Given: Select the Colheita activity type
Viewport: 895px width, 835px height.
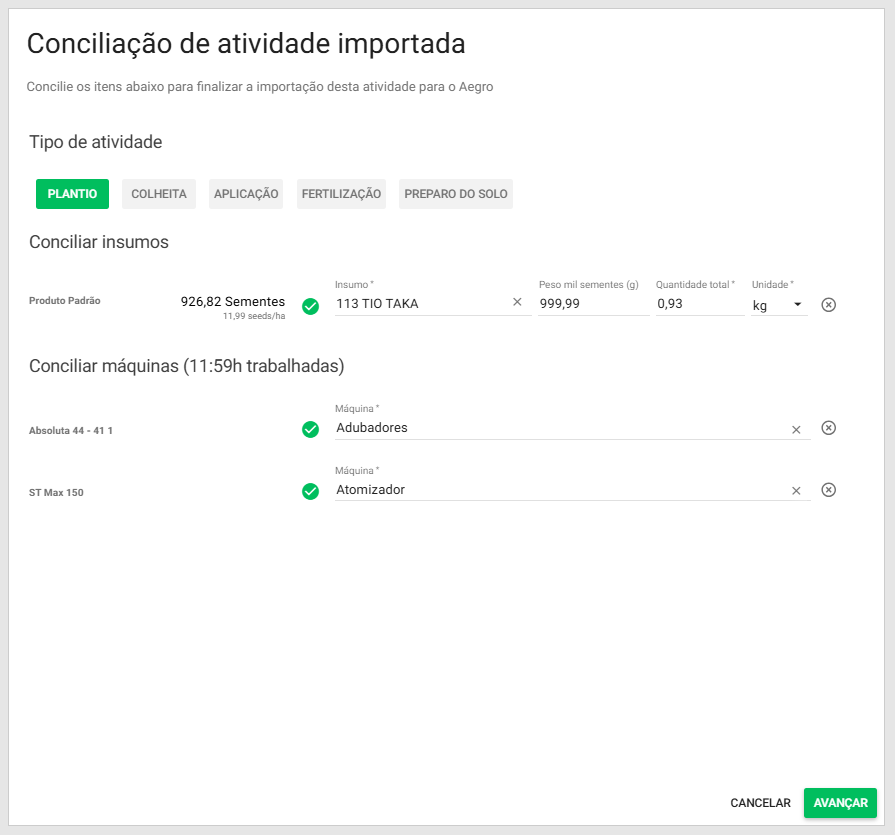Looking at the screenshot, I should click(159, 194).
